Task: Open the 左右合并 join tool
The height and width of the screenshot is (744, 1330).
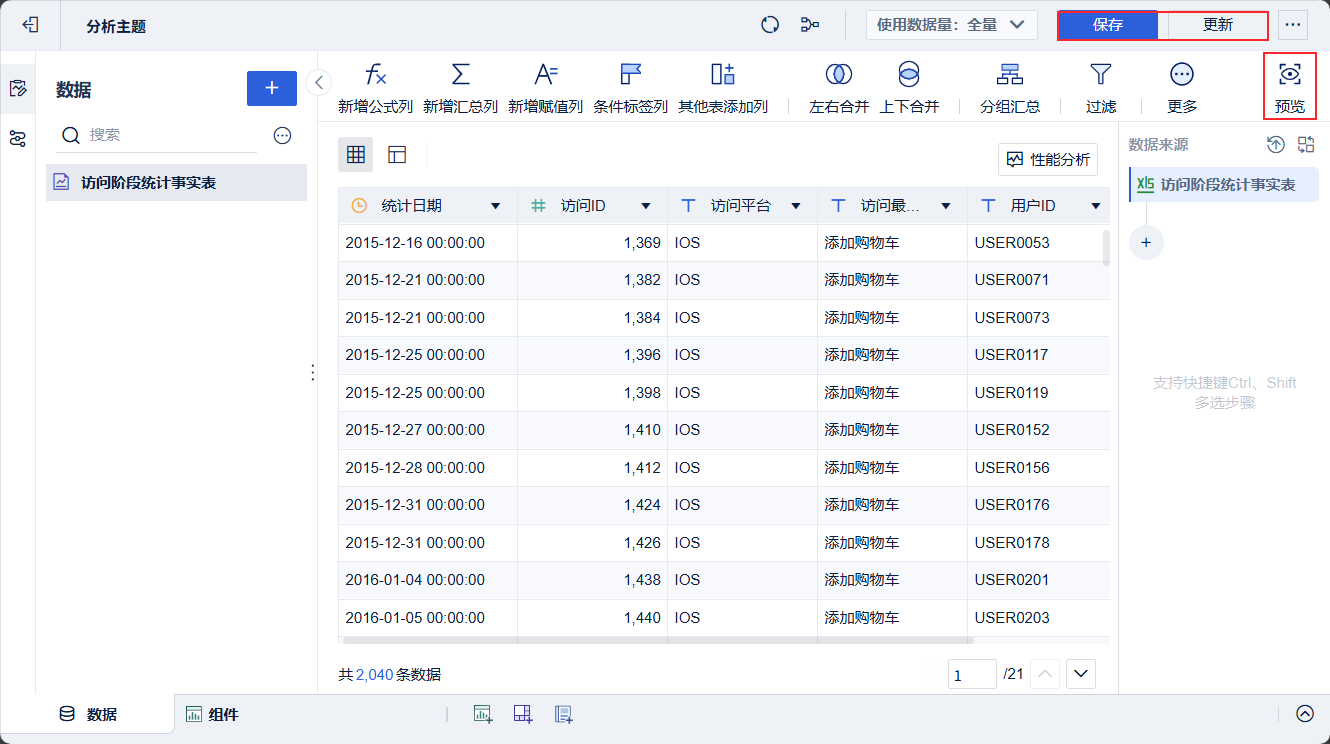Action: pyautogui.click(x=838, y=75)
